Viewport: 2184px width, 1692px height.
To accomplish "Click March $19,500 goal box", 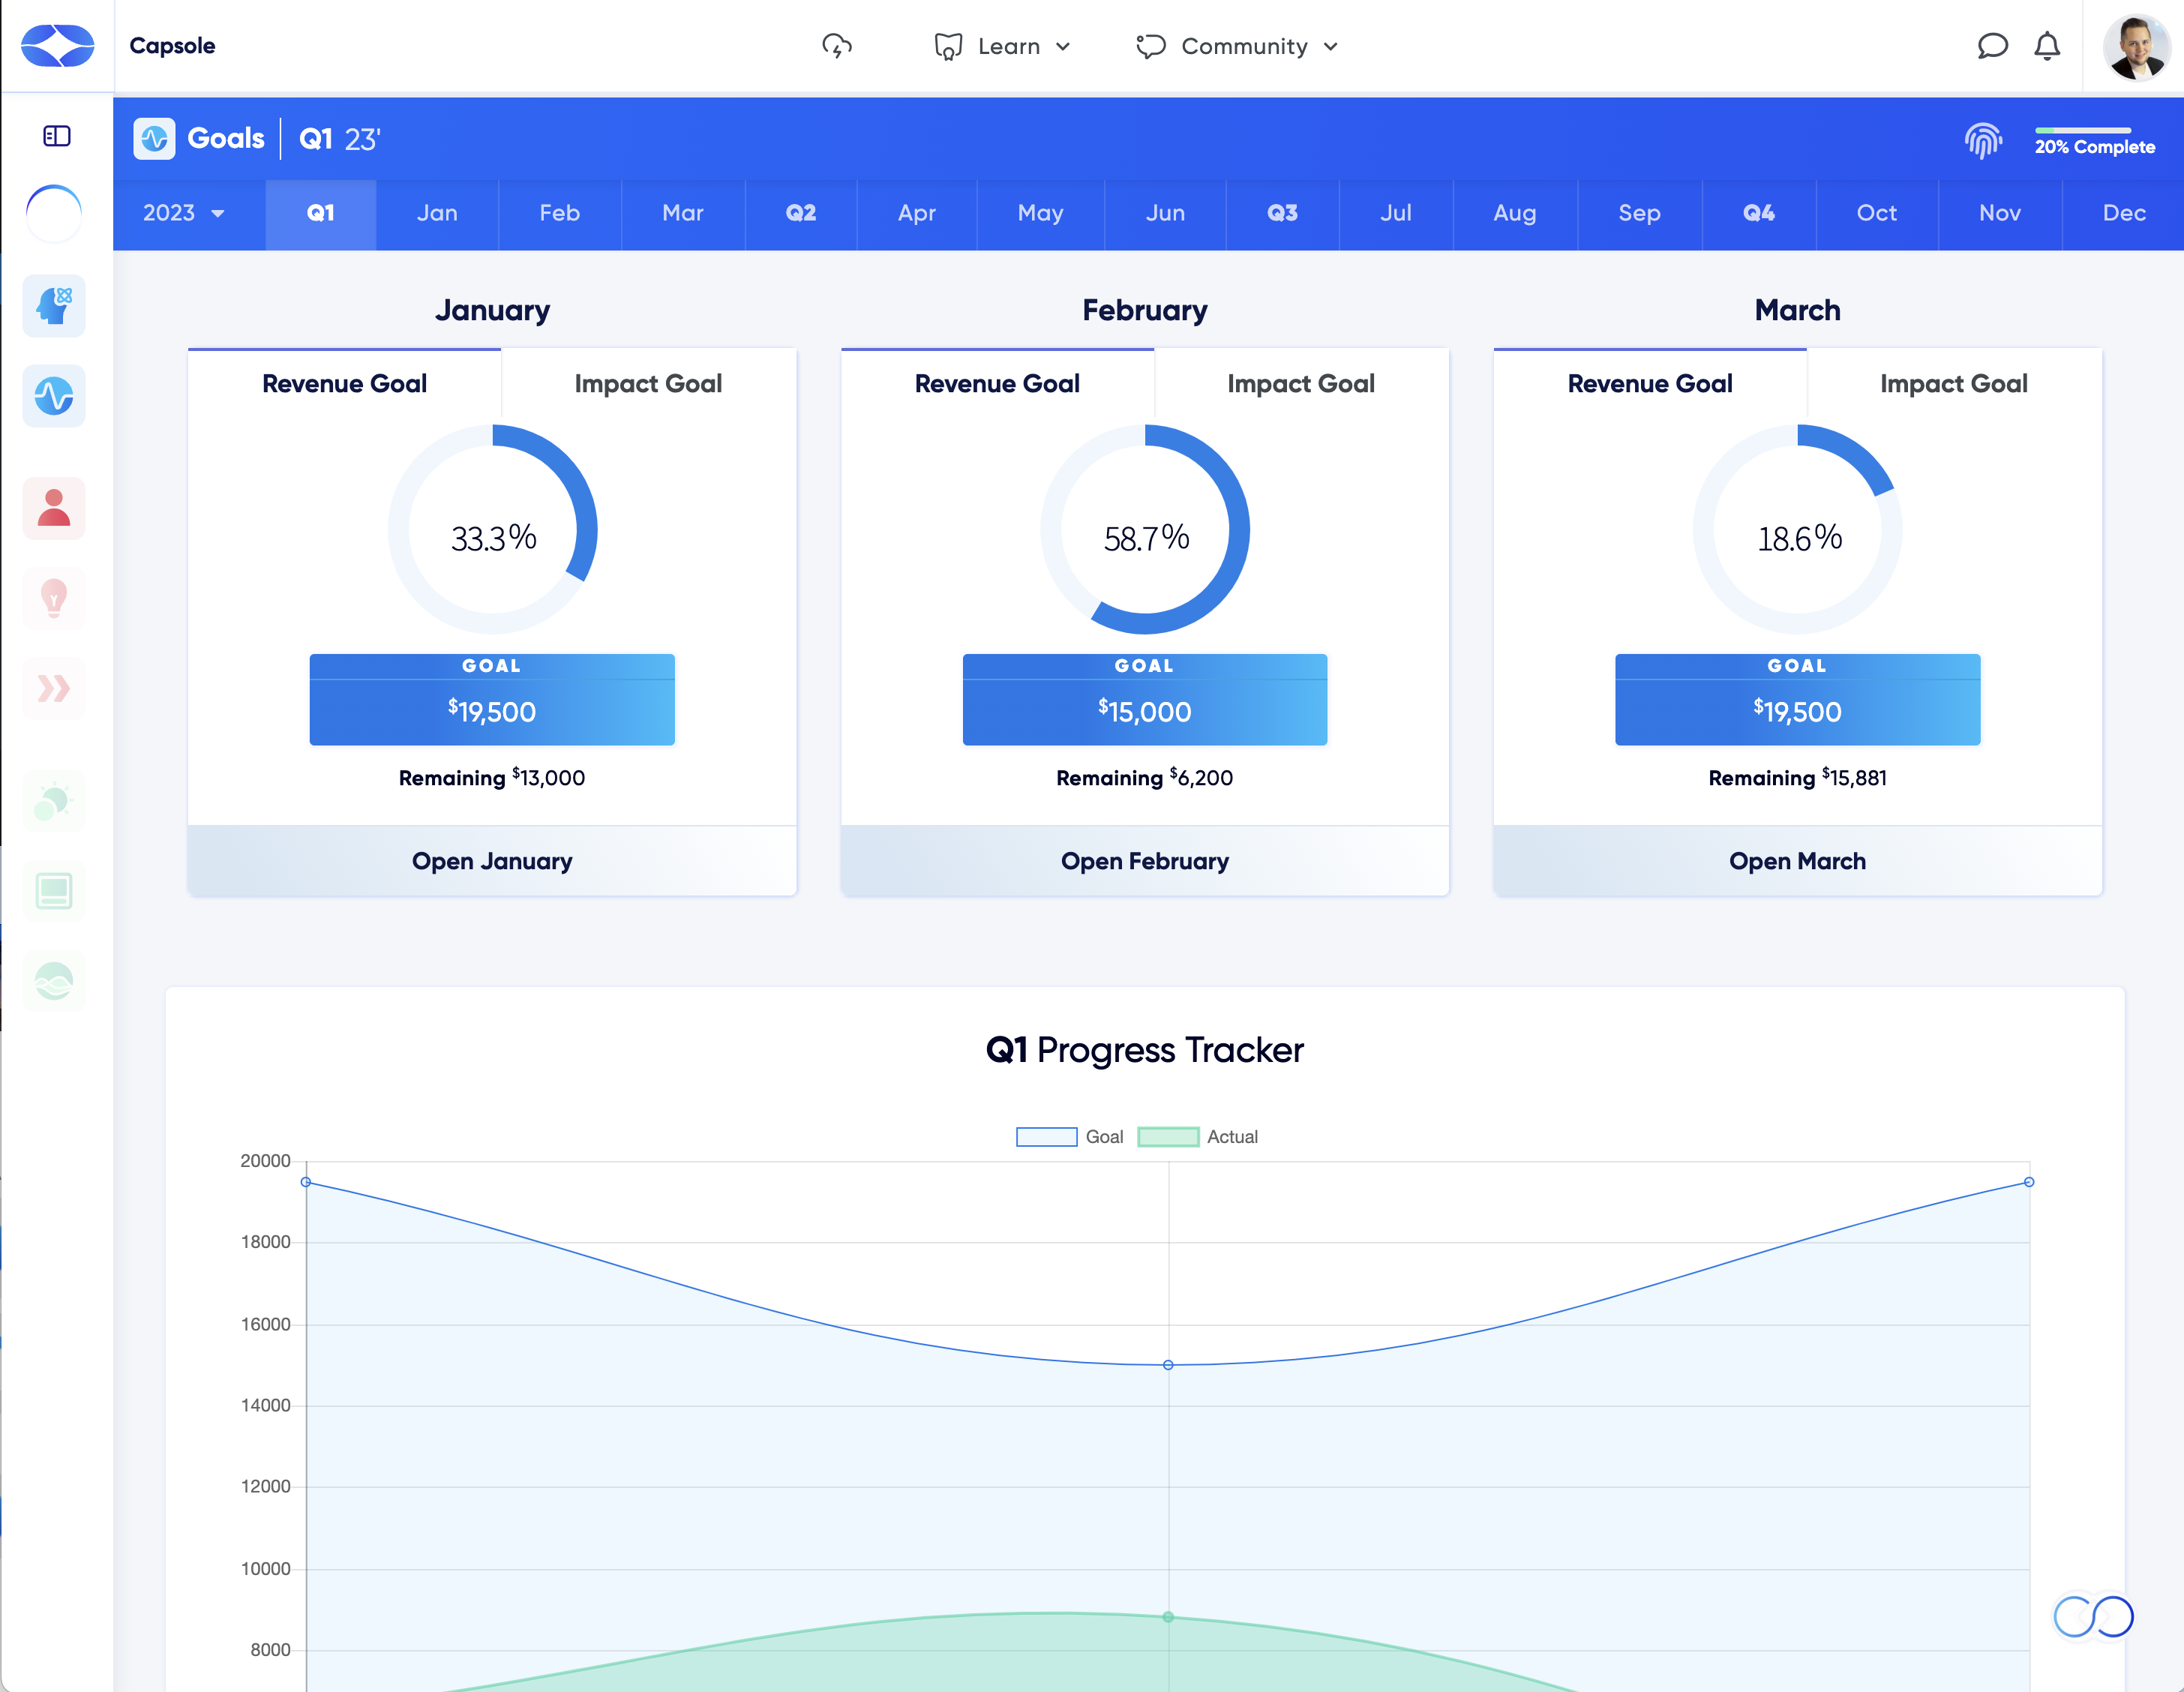I will click(x=1798, y=700).
